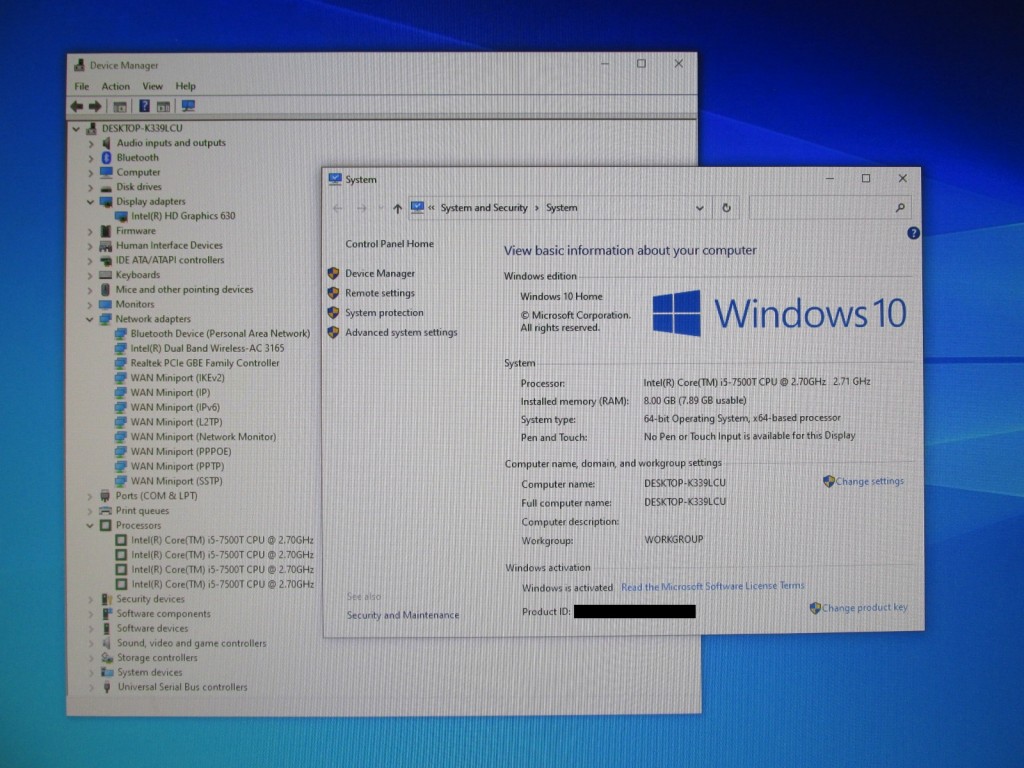The height and width of the screenshot is (768, 1024).
Task: Expand the Software components category
Action: [91, 614]
